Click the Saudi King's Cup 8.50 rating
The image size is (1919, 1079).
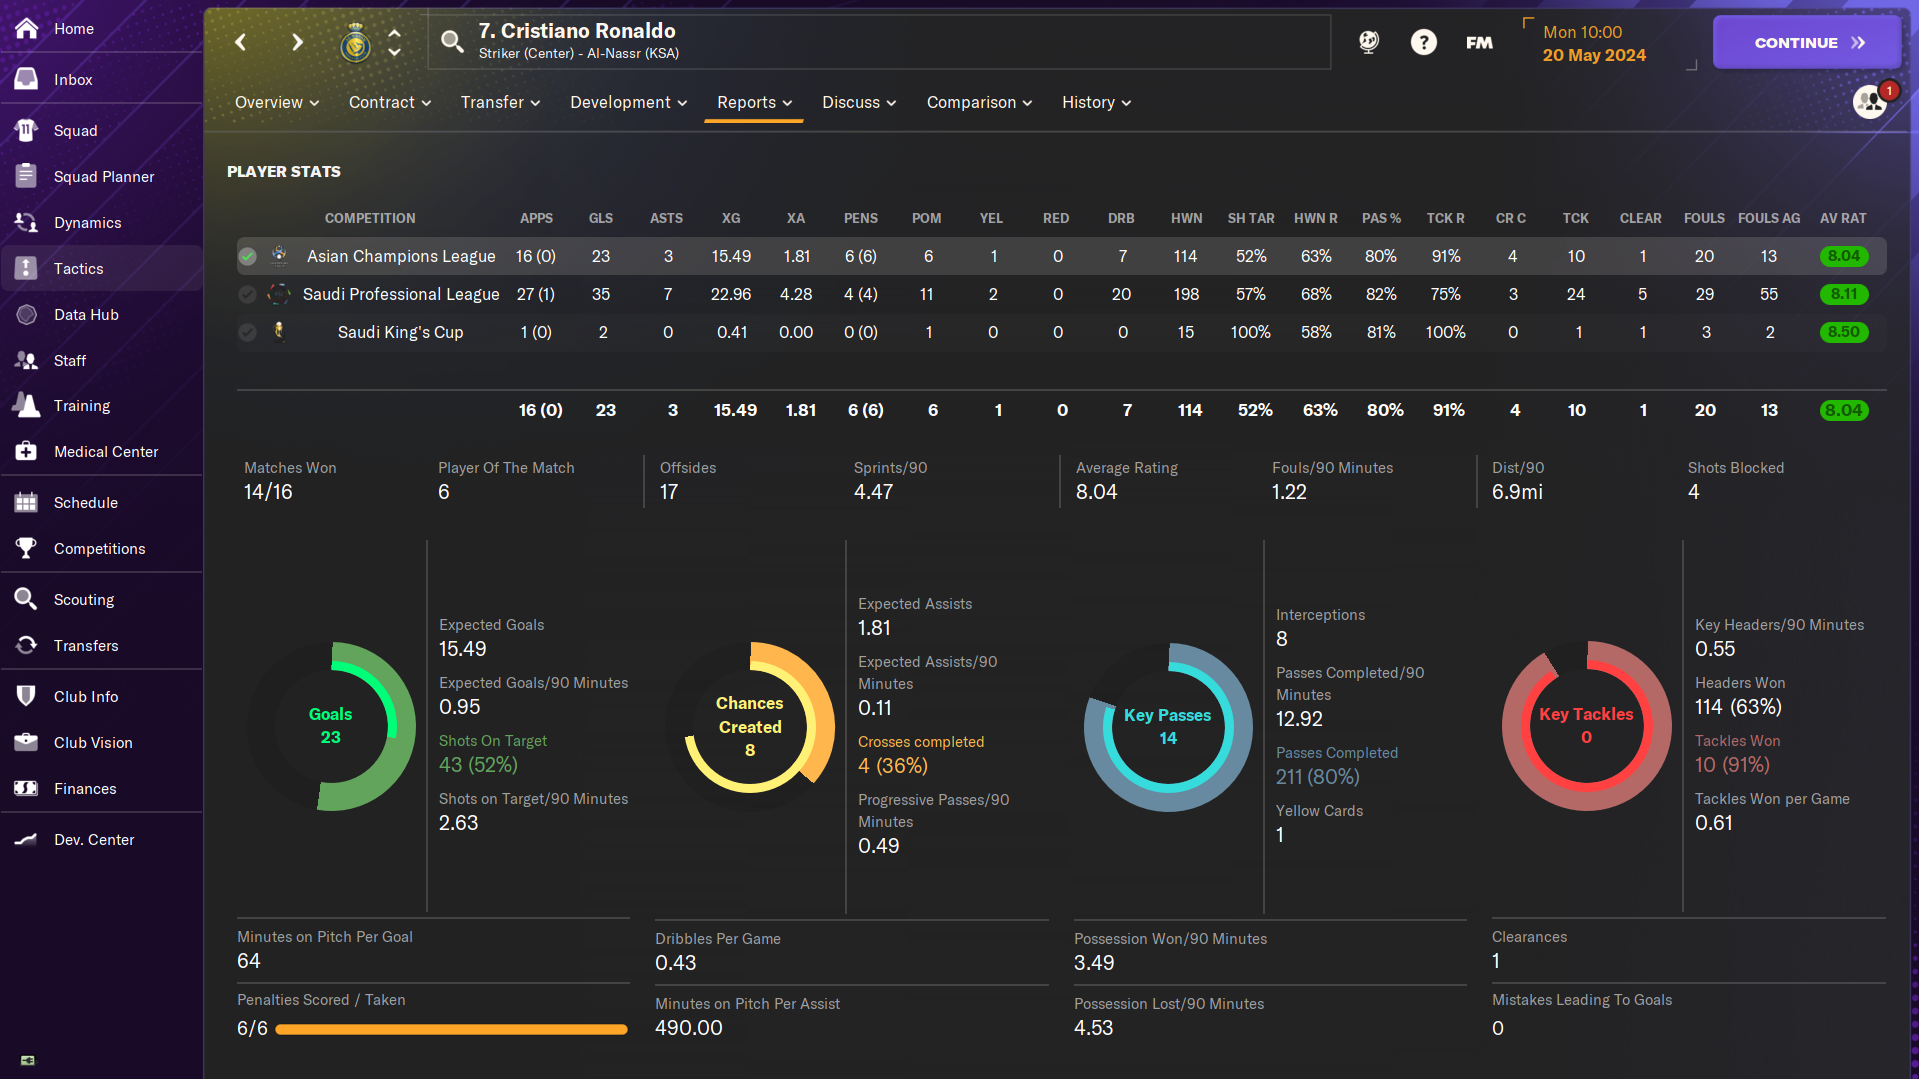1844,332
